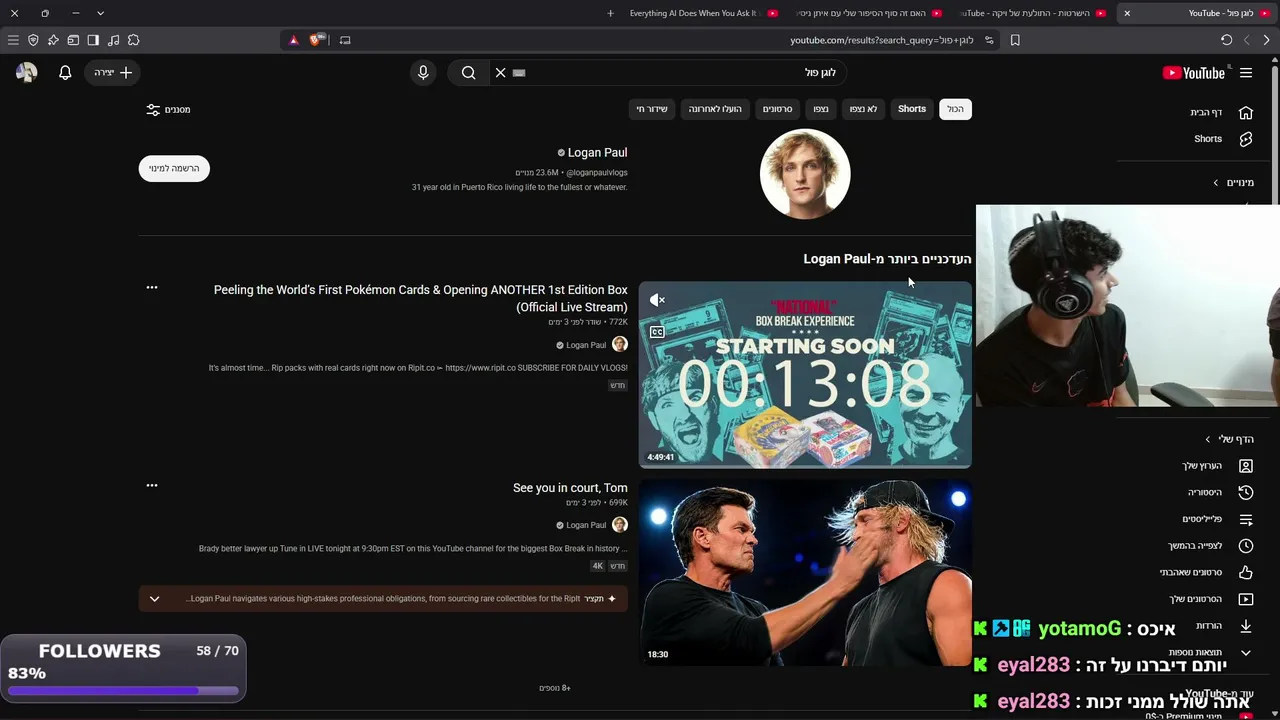Open a new browser tab
Image resolution: width=1280 pixels, height=720 pixels.
(610, 13)
